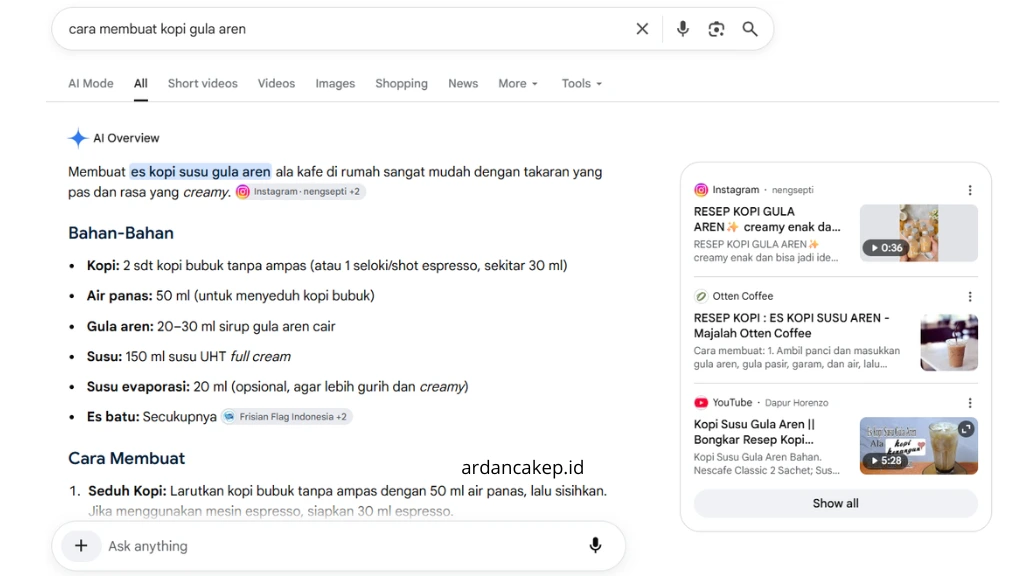This screenshot has height=576, width=1024.
Task: Play the 0:36 Instagram video thumbnail
Action: click(x=918, y=233)
